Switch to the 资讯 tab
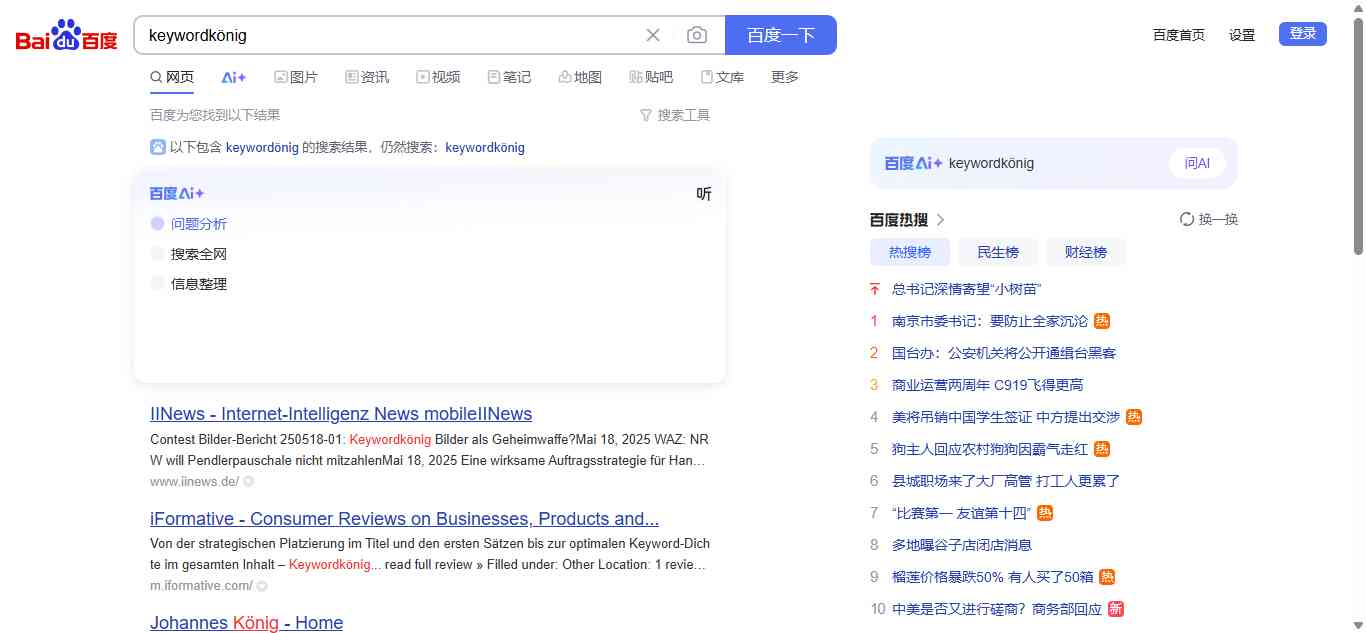1366x633 pixels. pyautogui.click(x=367, y=77)
